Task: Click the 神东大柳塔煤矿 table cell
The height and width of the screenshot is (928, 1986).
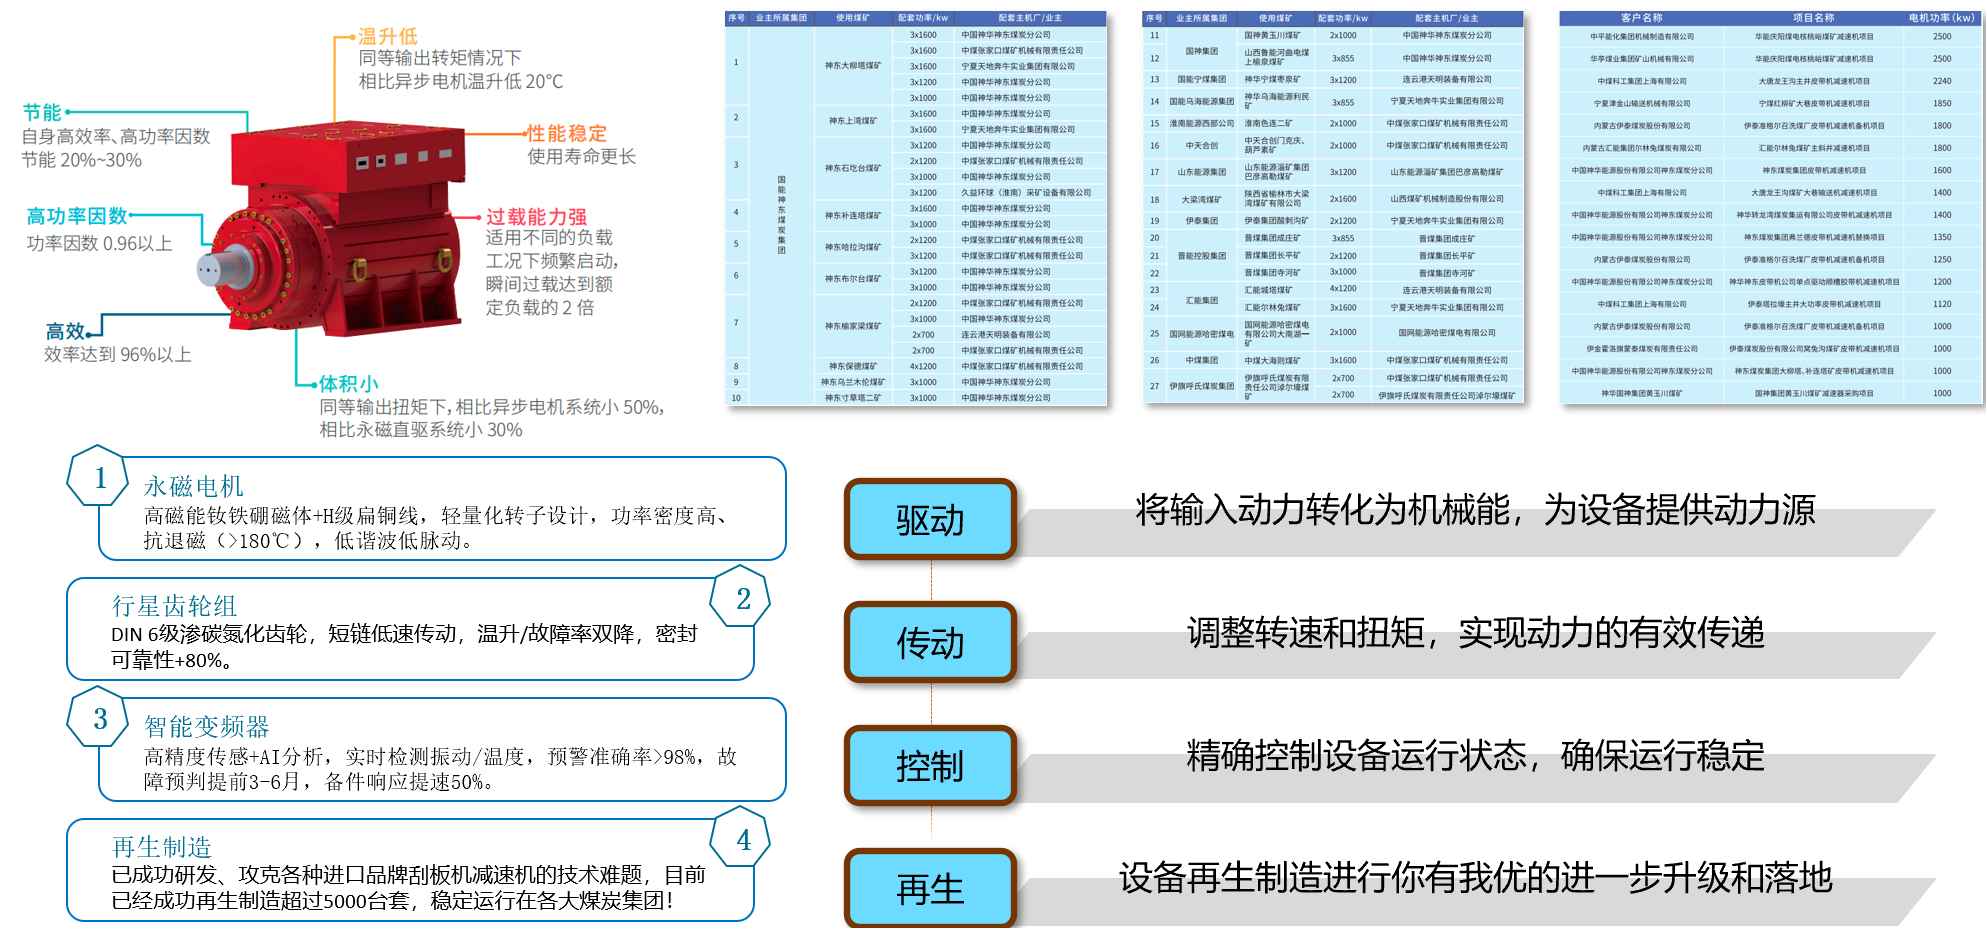Action: point(853,66)
